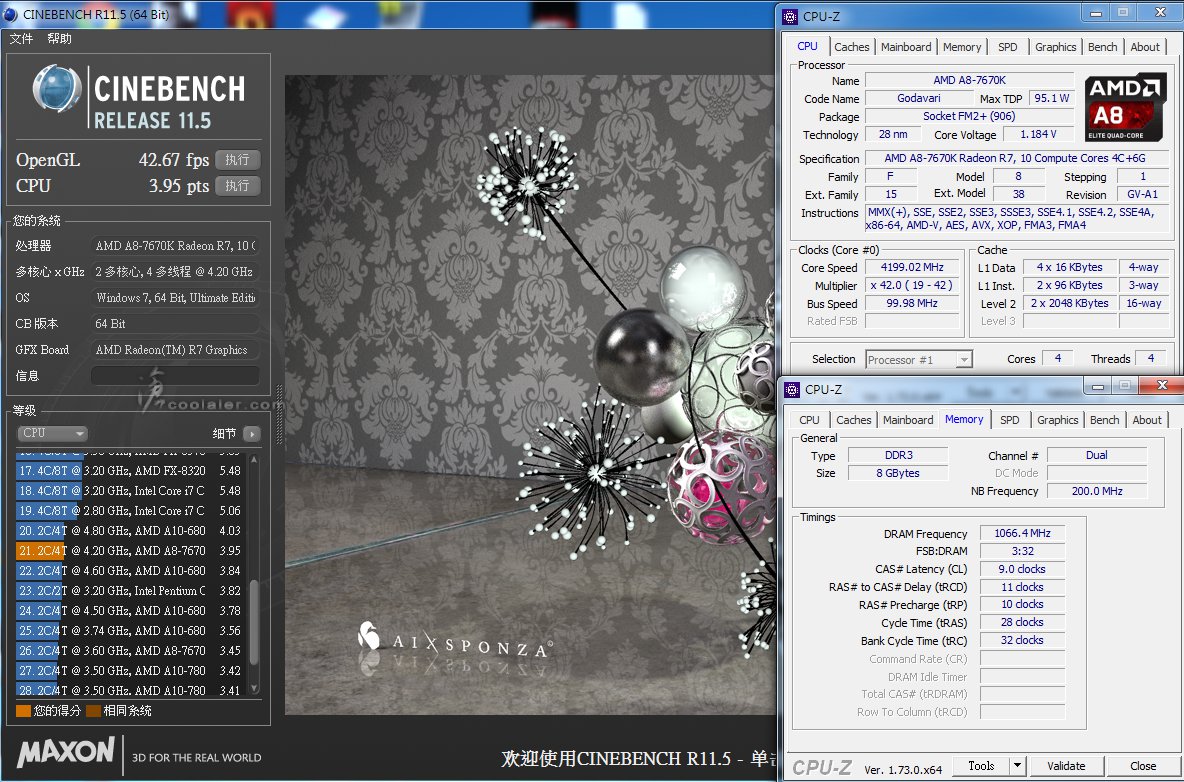Viewport: 1184px width, 782px height.
Task: Click the Validate button in CPU-Z
Action: 1066,765
